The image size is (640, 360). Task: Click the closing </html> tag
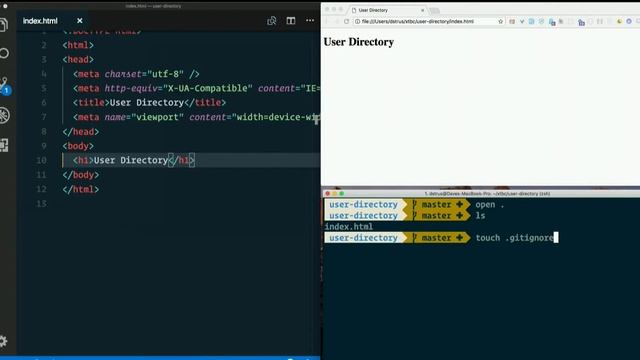81,189
